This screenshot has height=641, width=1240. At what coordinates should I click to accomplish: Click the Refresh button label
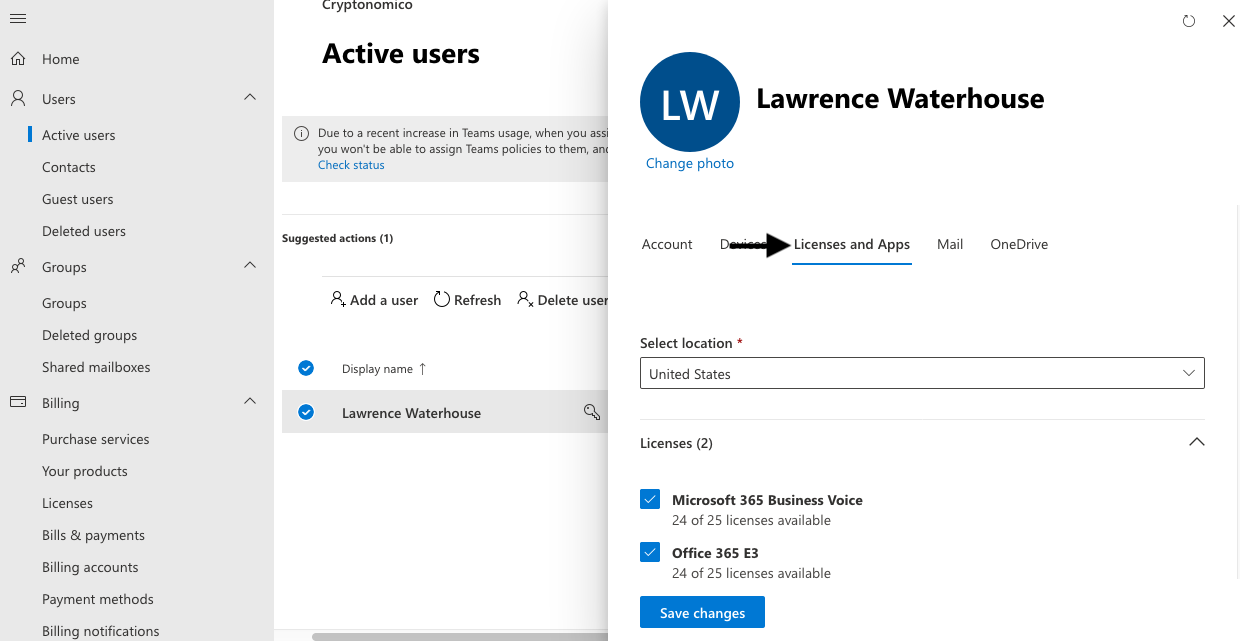click(x=477, y=300)
